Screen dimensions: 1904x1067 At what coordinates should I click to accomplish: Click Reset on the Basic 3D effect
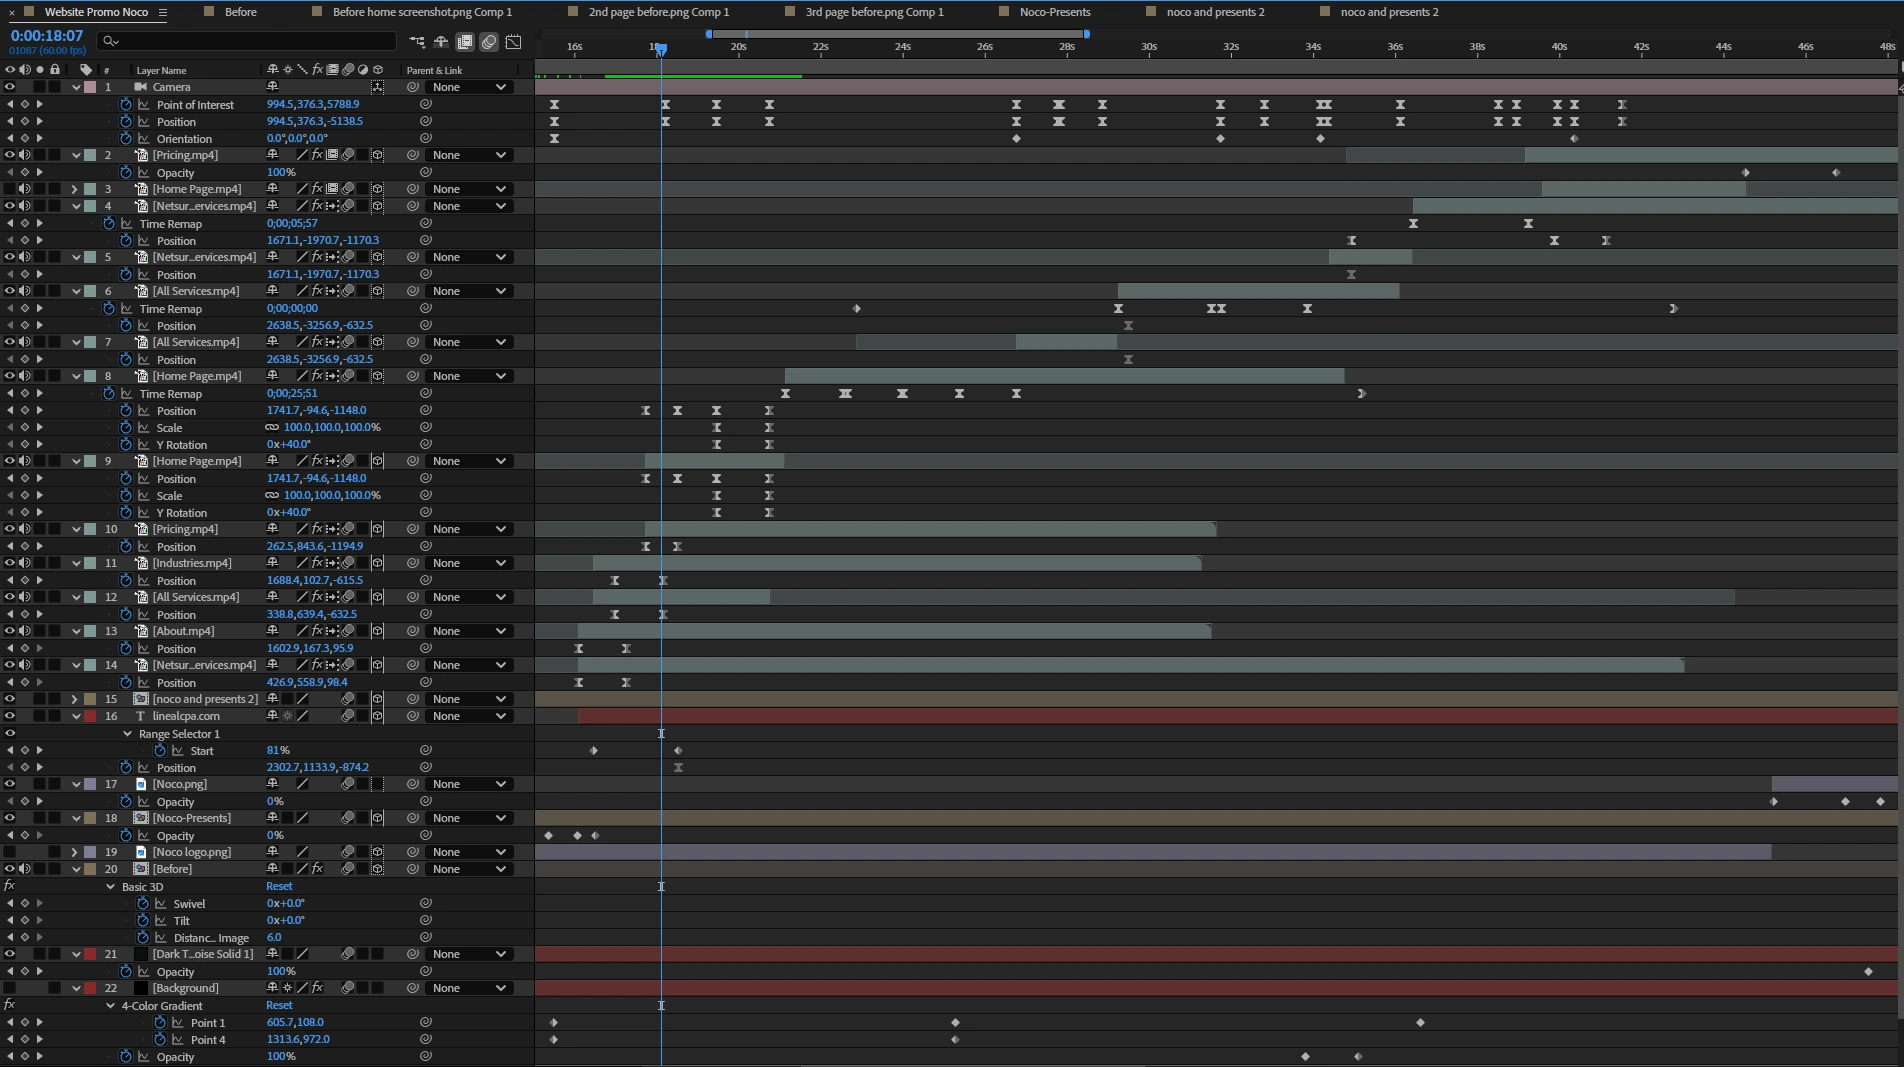click(279, 886)
